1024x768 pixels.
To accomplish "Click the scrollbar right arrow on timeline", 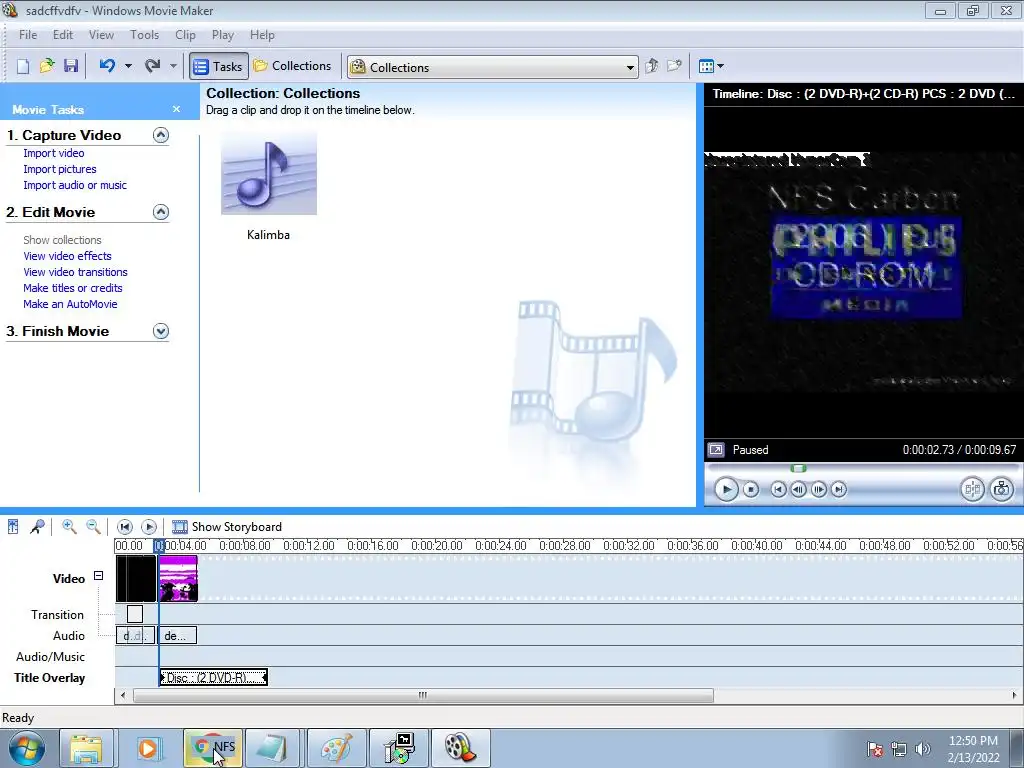I will click(1014, 696).
